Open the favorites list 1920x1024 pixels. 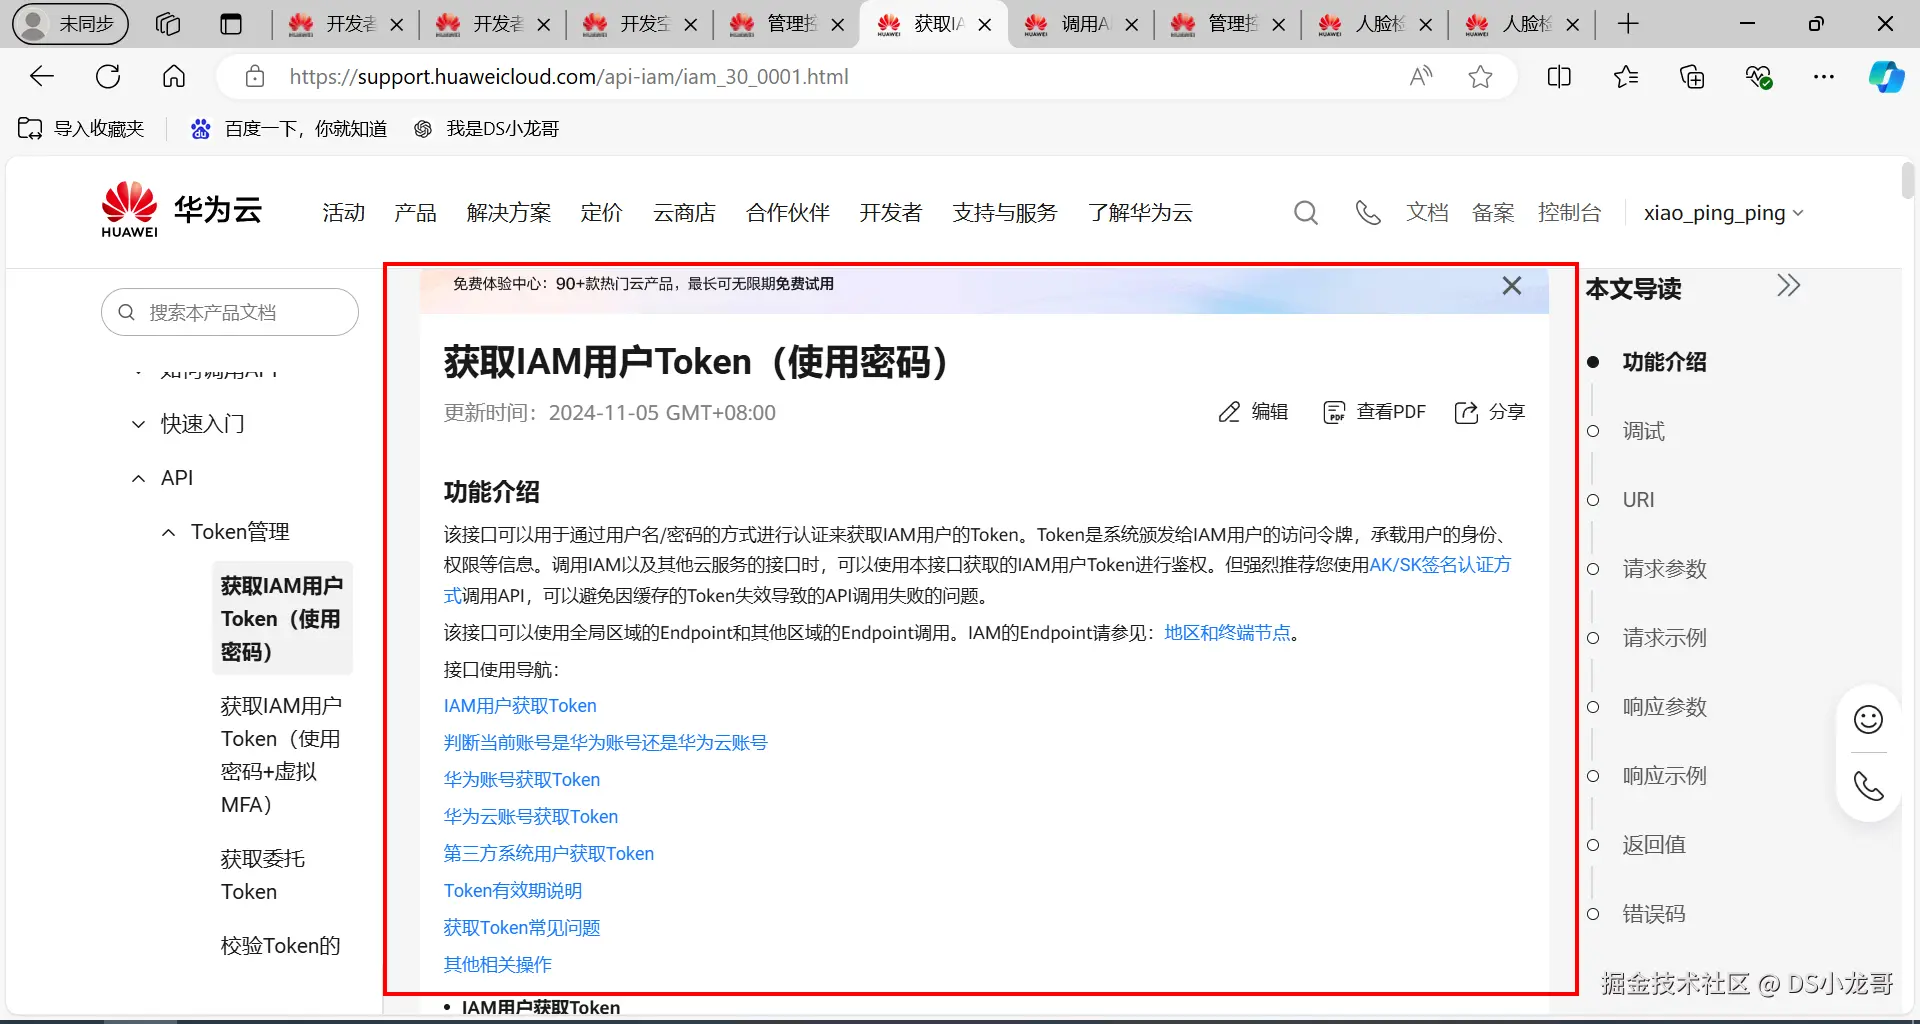pyautogui.click(x=1626, y=76)
